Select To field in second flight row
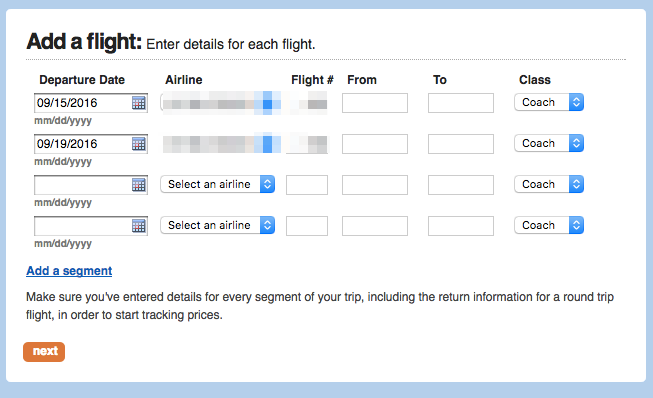 461,144
